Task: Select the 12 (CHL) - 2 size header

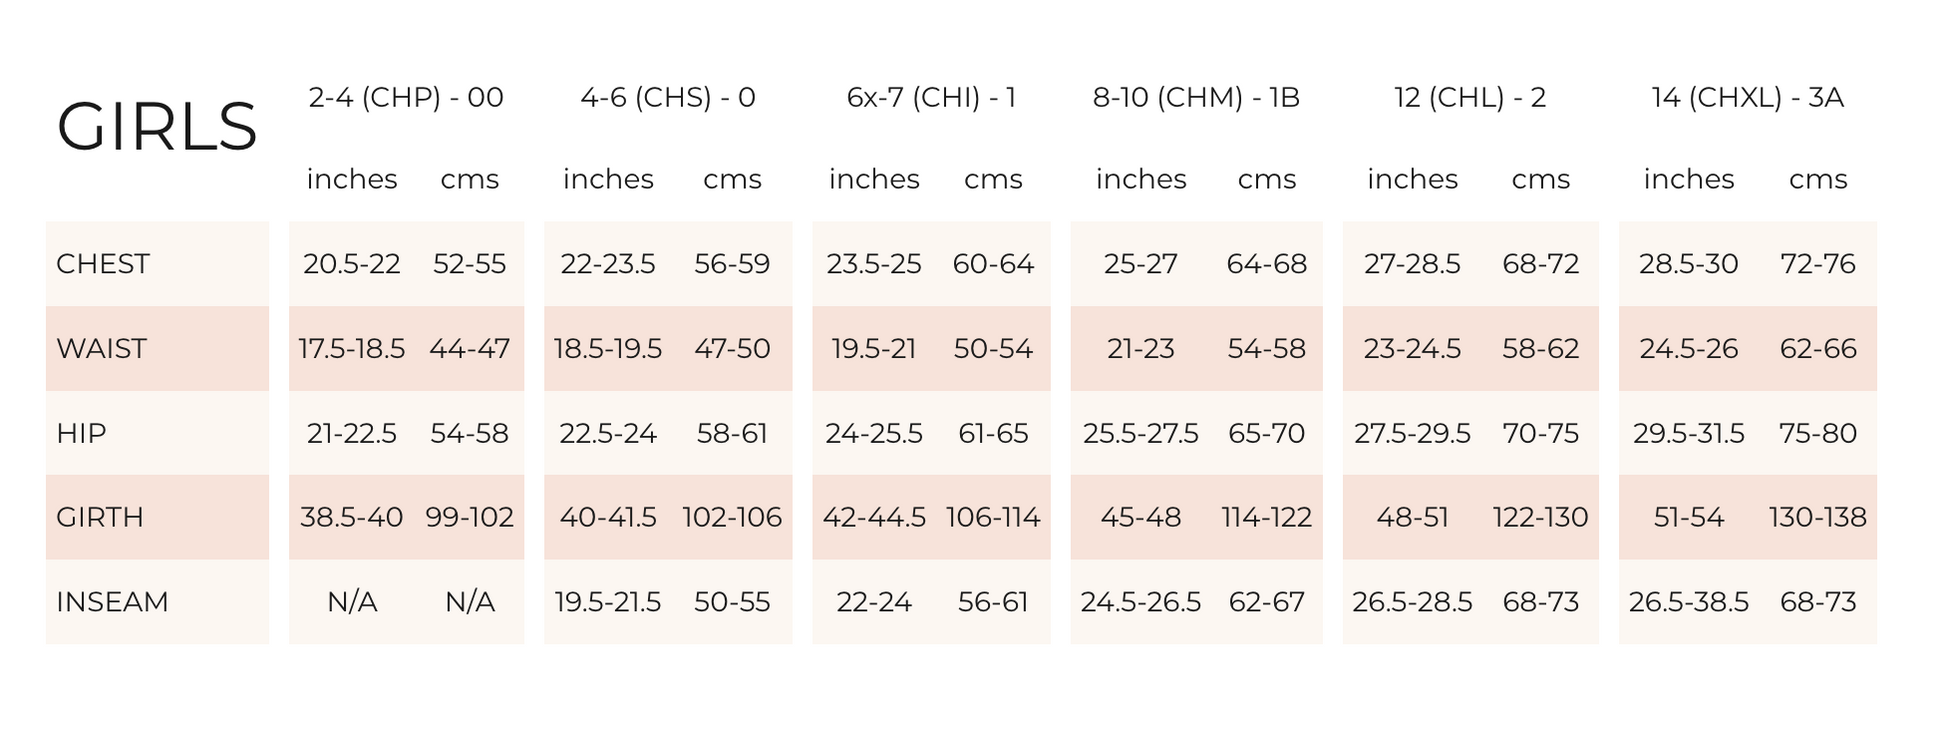Action: [x=1470, y=97]
